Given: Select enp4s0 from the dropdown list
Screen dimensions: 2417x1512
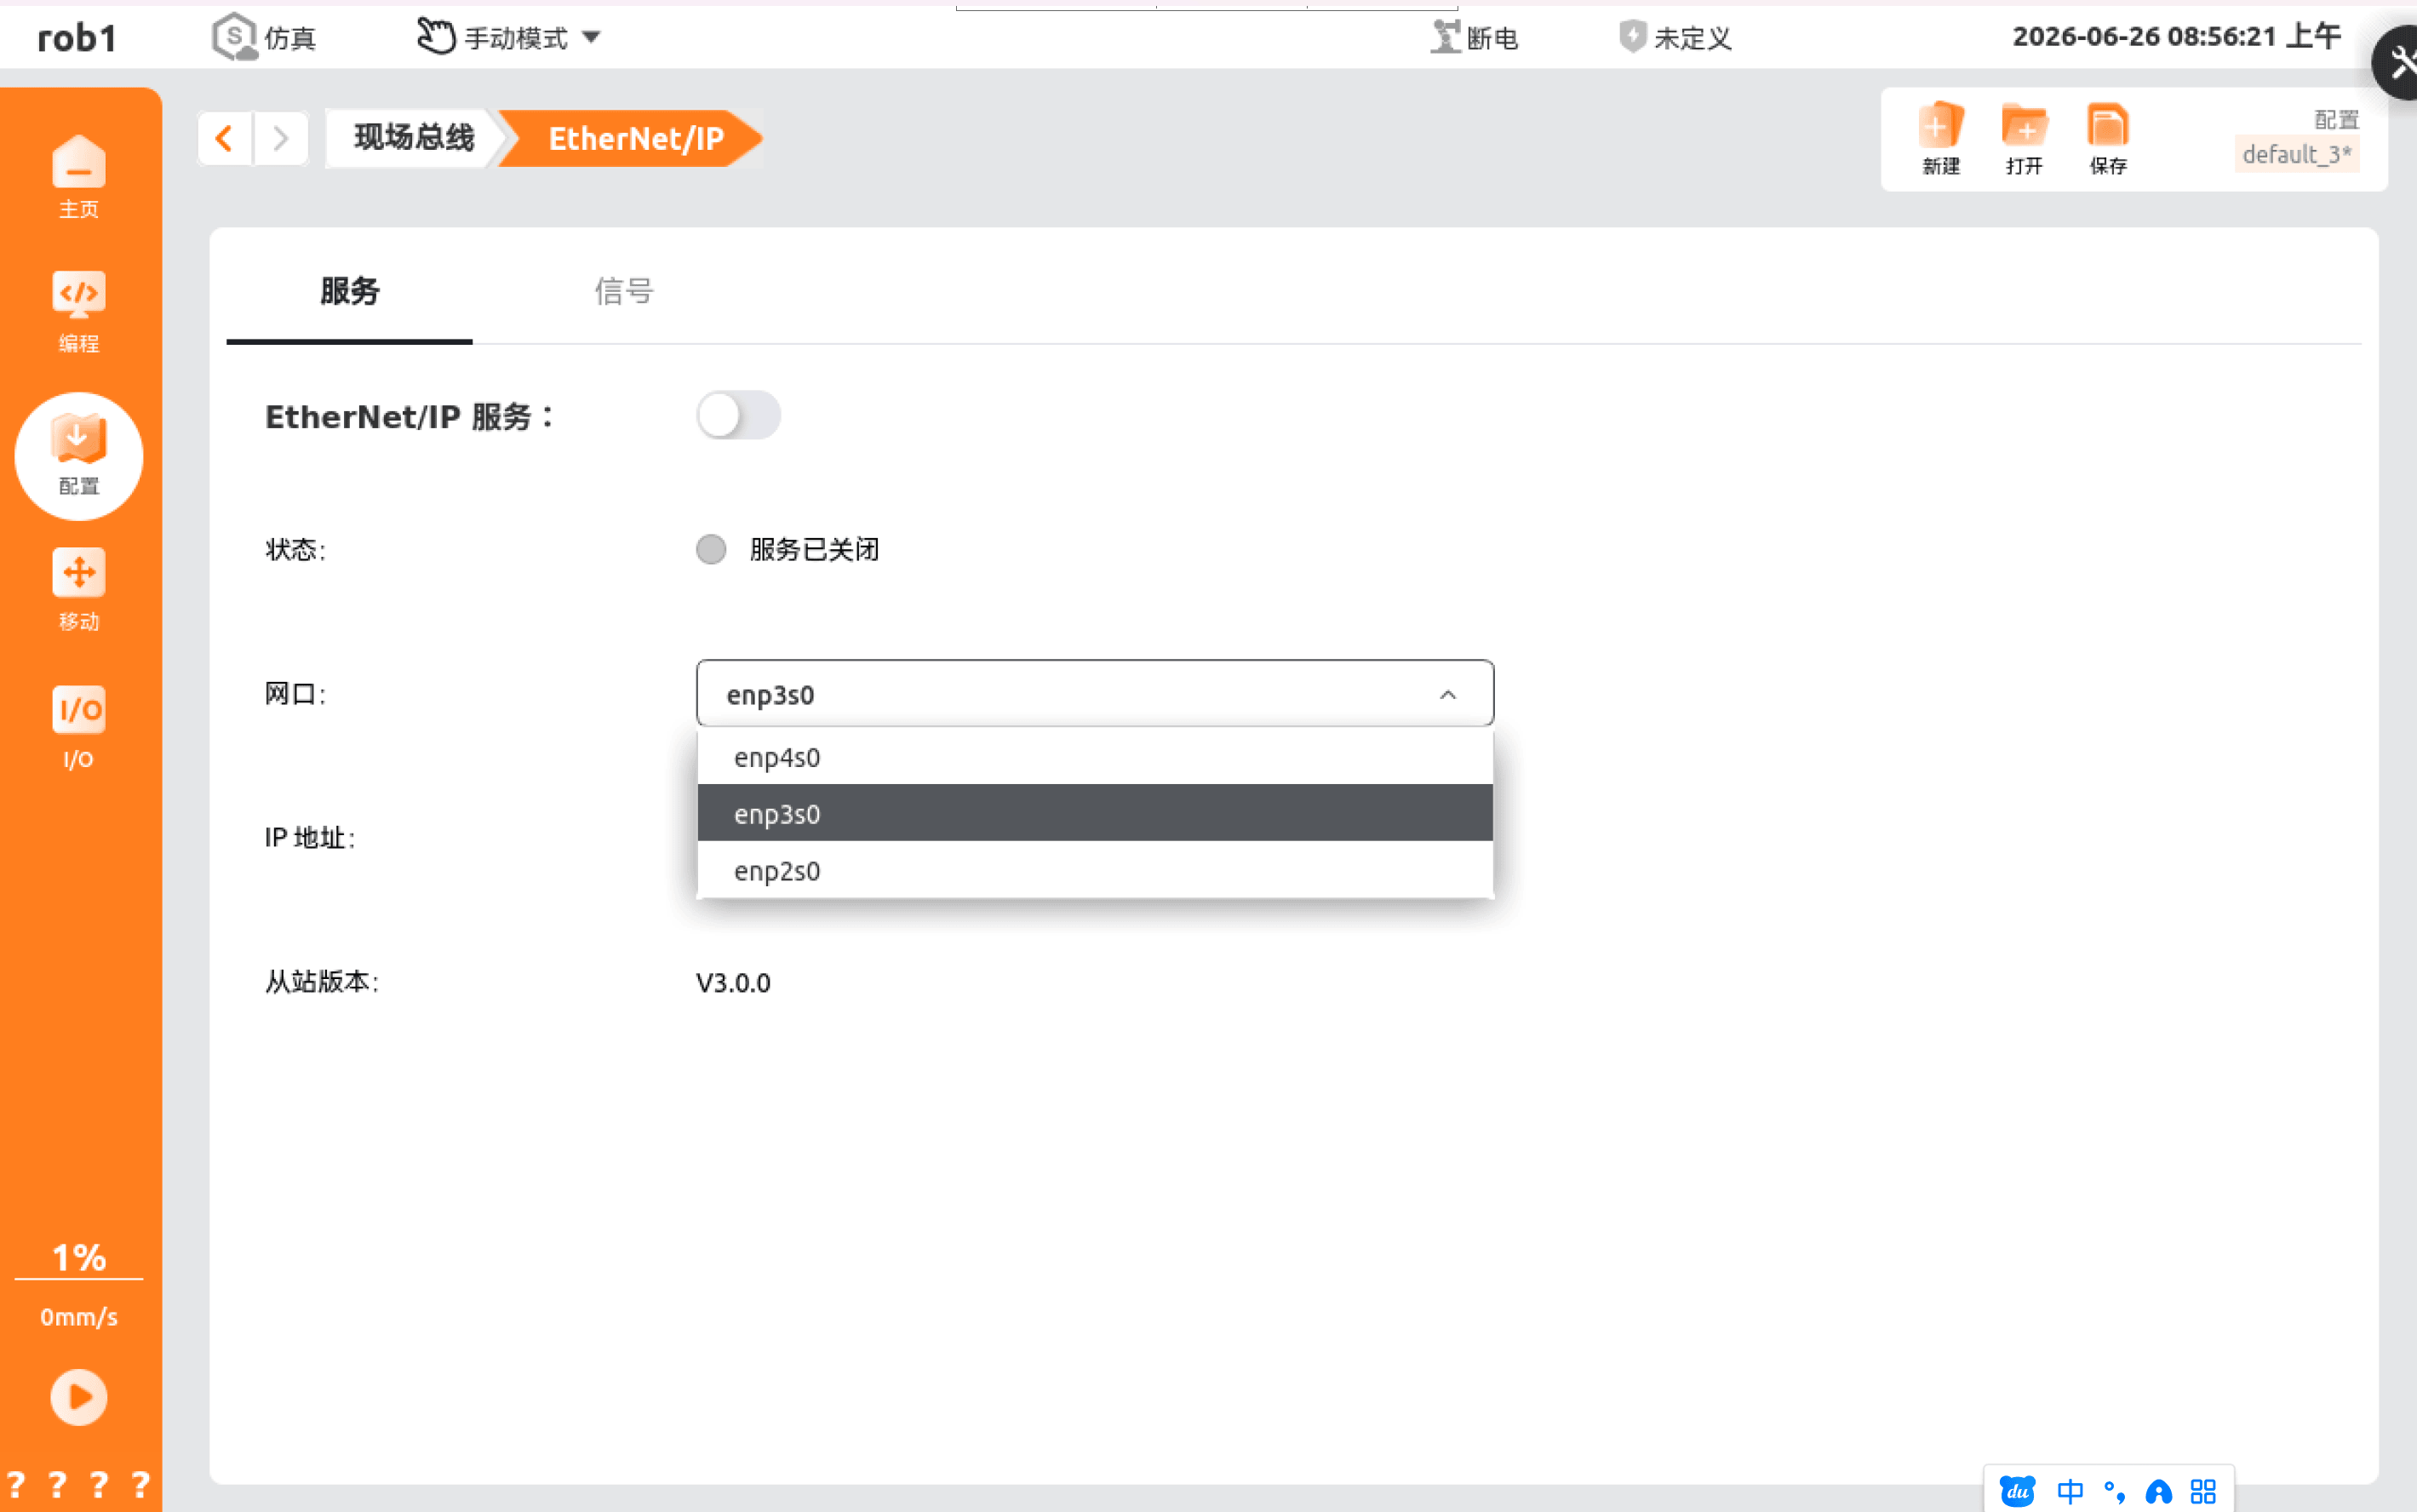Looking at the screenshot, I should (x=1095, y=757).
